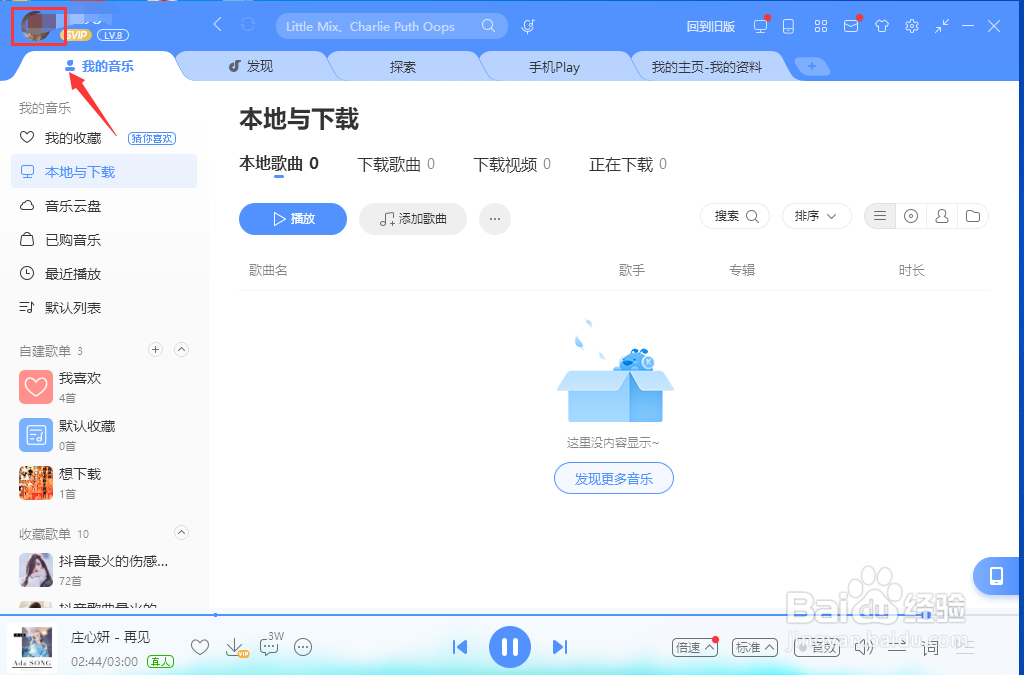Collapse the 自建歌单 playlist section
The width and height of the screenshot is (1024, 675).
181,350
